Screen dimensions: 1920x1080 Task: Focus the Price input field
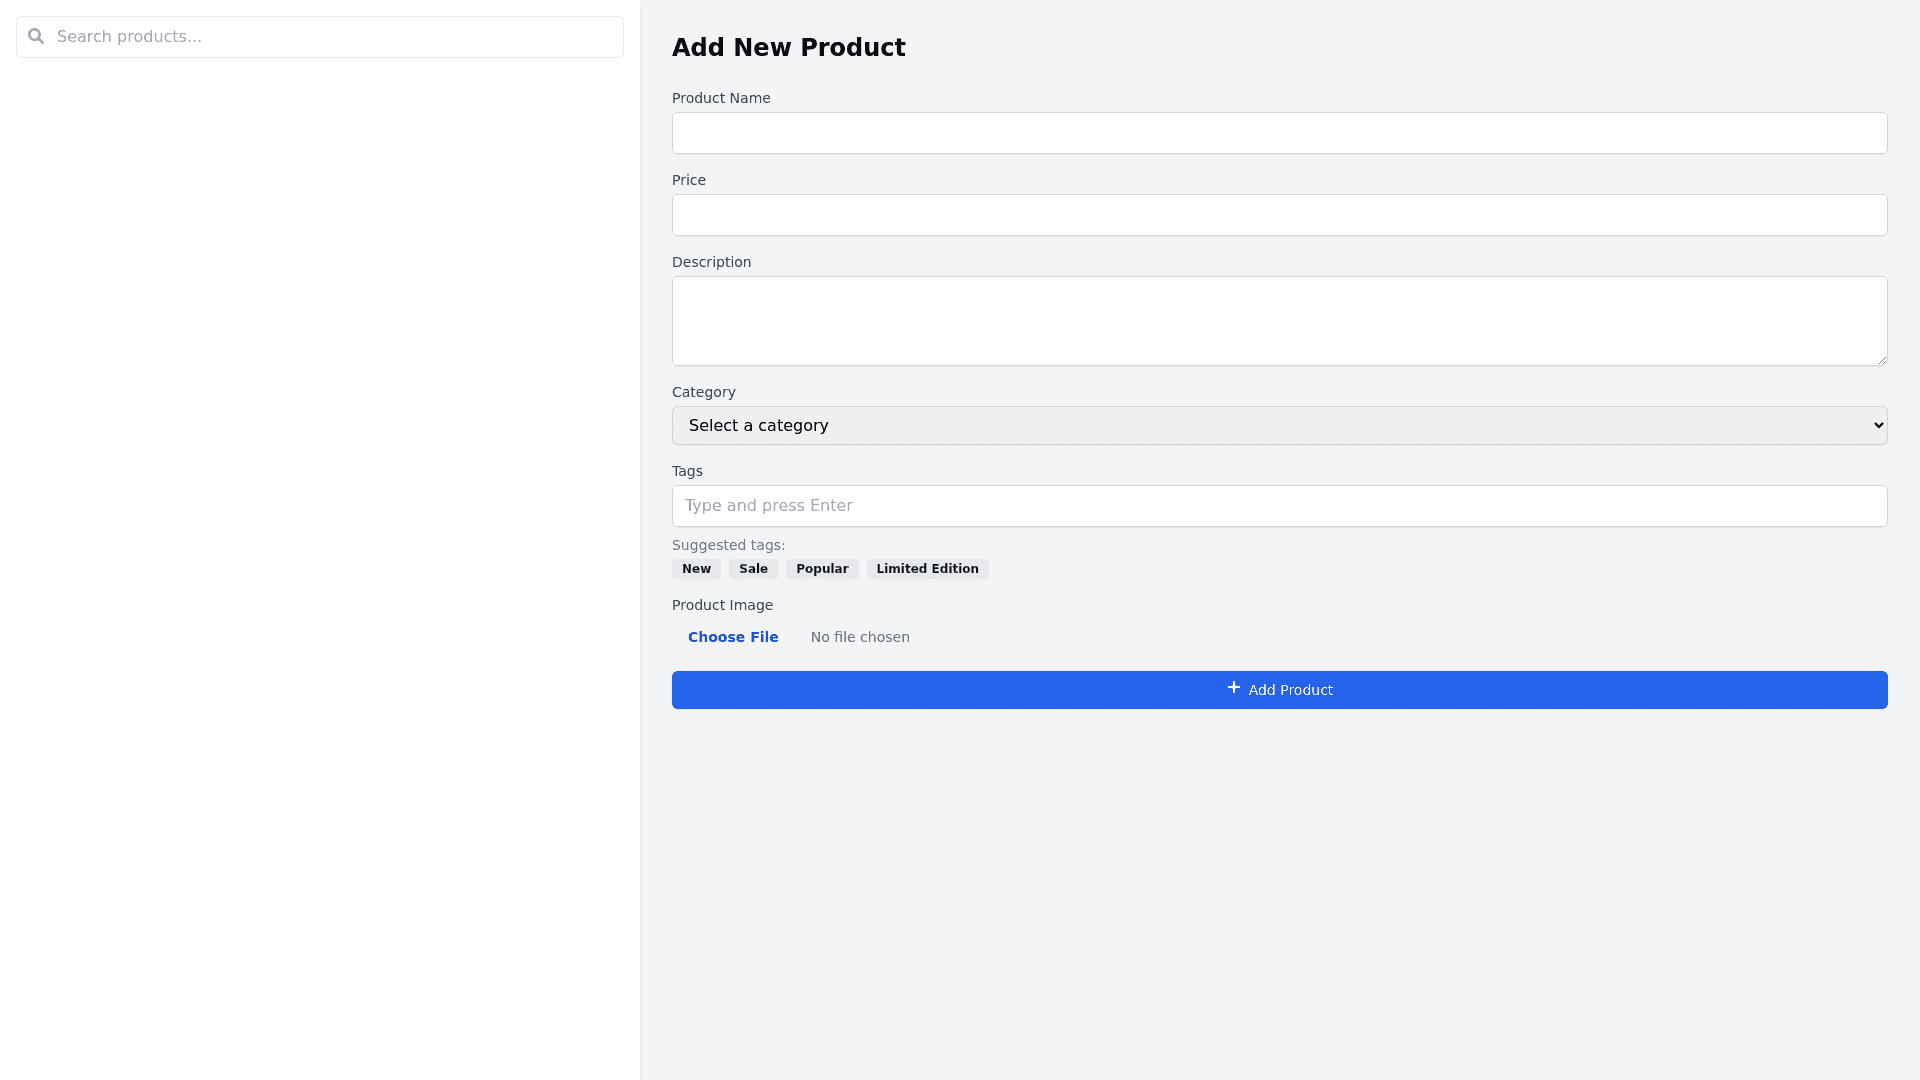click(x=1279, y=215)
